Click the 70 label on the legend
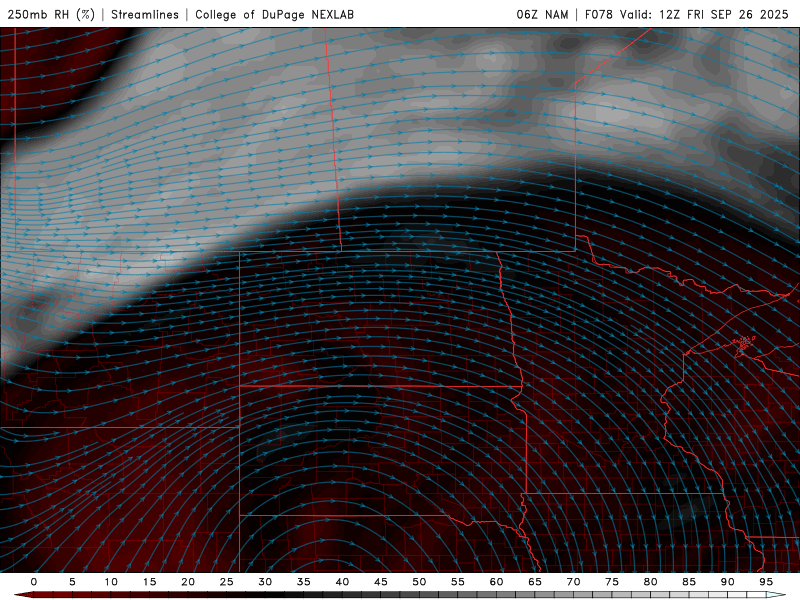 tap(573, 582)
